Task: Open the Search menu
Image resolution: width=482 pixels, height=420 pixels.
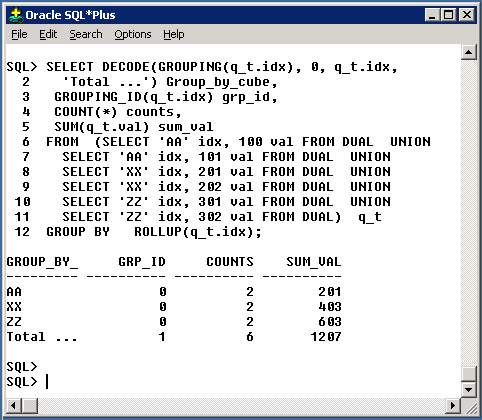Action: pyautogui.click(x=86, y=34)
